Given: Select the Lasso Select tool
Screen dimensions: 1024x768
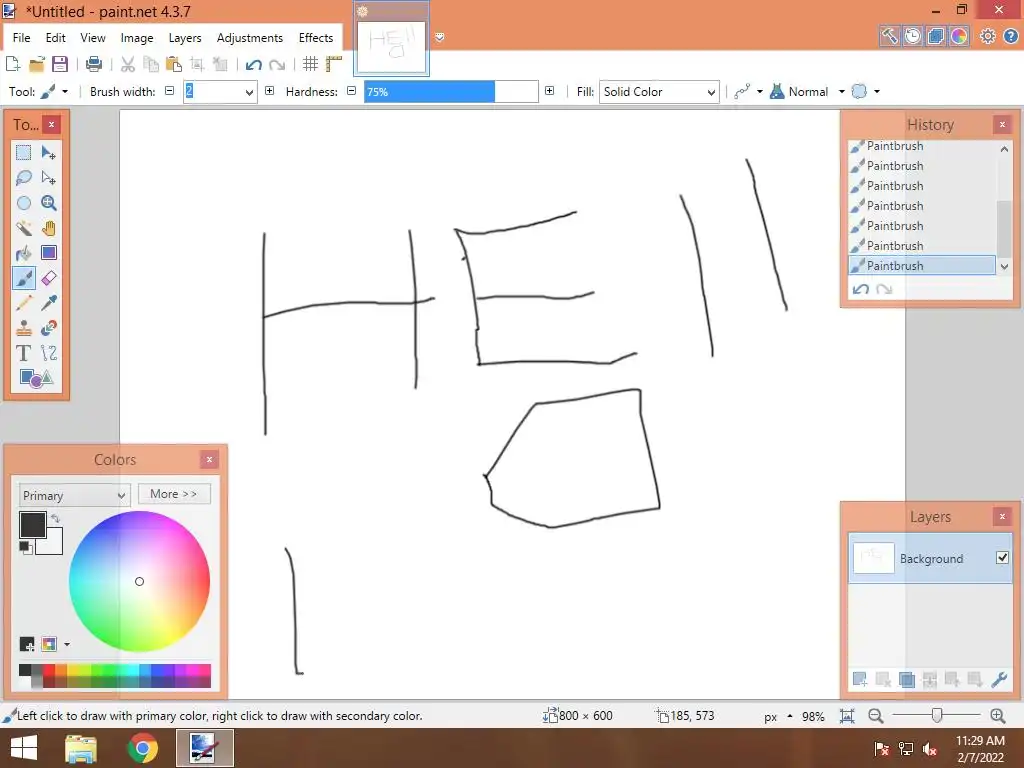Looking at the screenshot, I should 24,178.
